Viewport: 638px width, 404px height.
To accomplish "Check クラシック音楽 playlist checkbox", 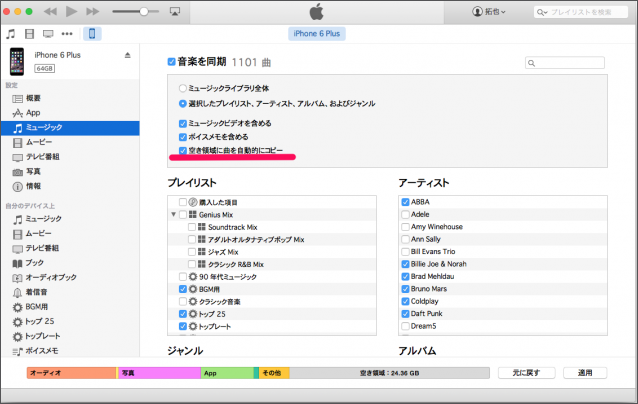I will click(183, 301).
